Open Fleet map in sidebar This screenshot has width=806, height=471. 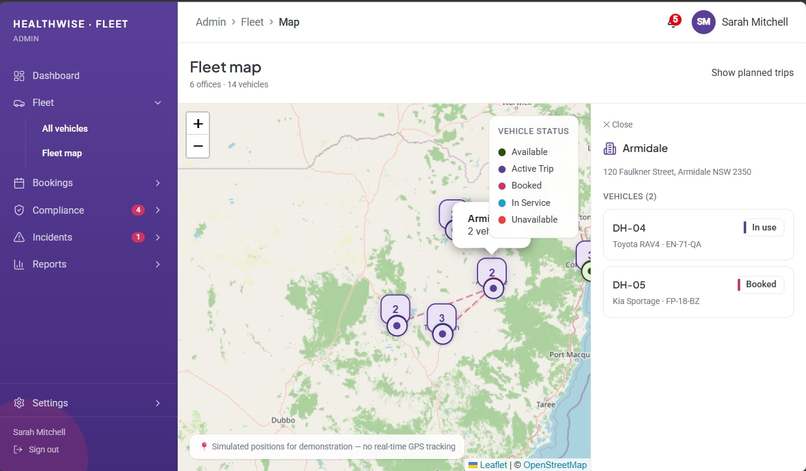62,153
